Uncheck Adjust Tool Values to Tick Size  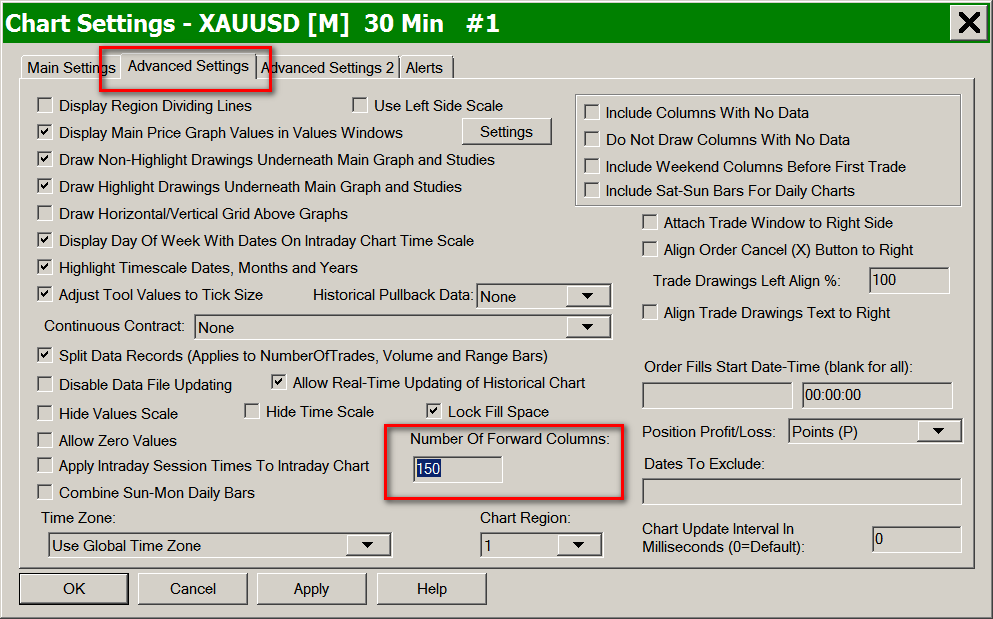tap(45, 294)
